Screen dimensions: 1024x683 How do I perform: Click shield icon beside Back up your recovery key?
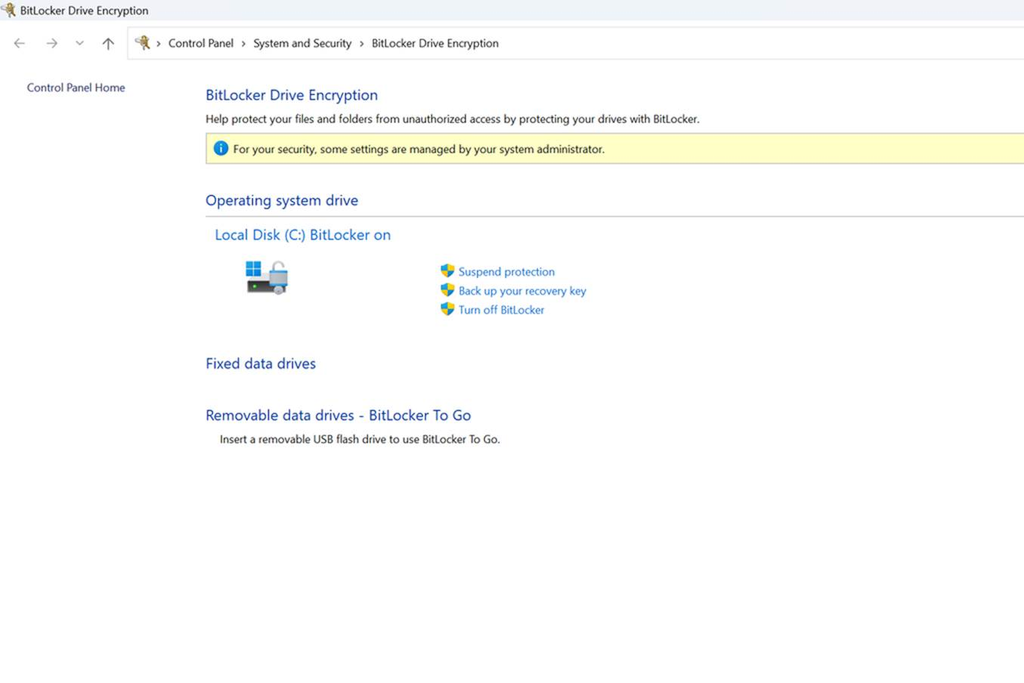pos(447,289)
